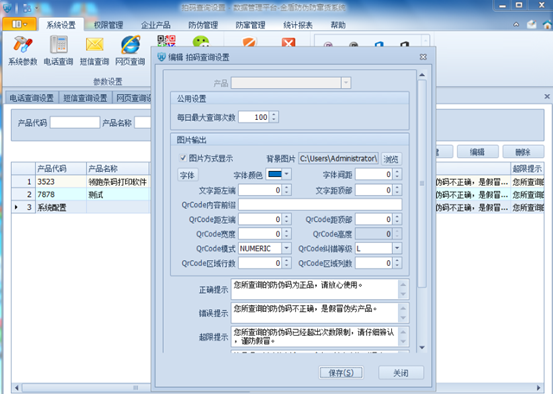Click the green WeChat ribbon icon
This screenshot has width=553, height=394.
click(x=201, y=42)
